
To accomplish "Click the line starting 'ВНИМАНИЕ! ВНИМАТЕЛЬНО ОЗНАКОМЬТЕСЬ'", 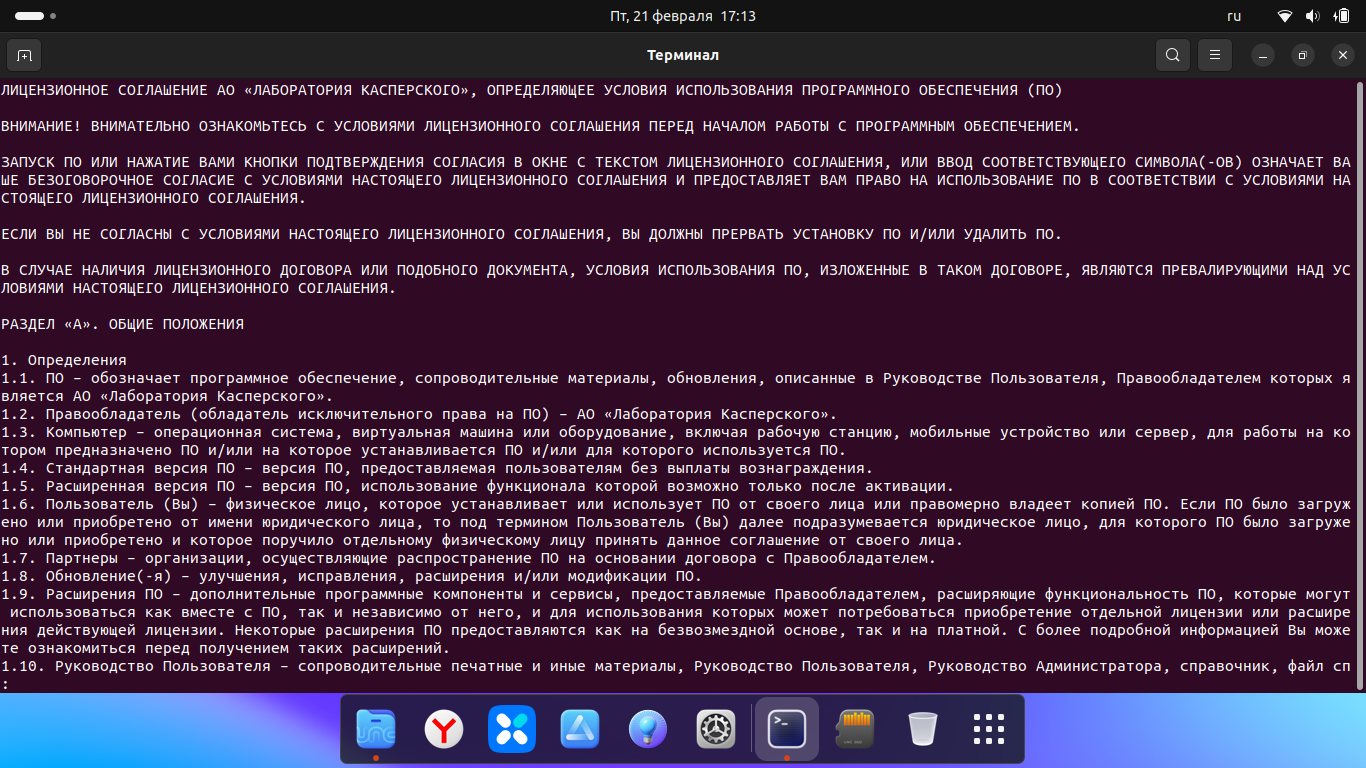I will point(541,126).
